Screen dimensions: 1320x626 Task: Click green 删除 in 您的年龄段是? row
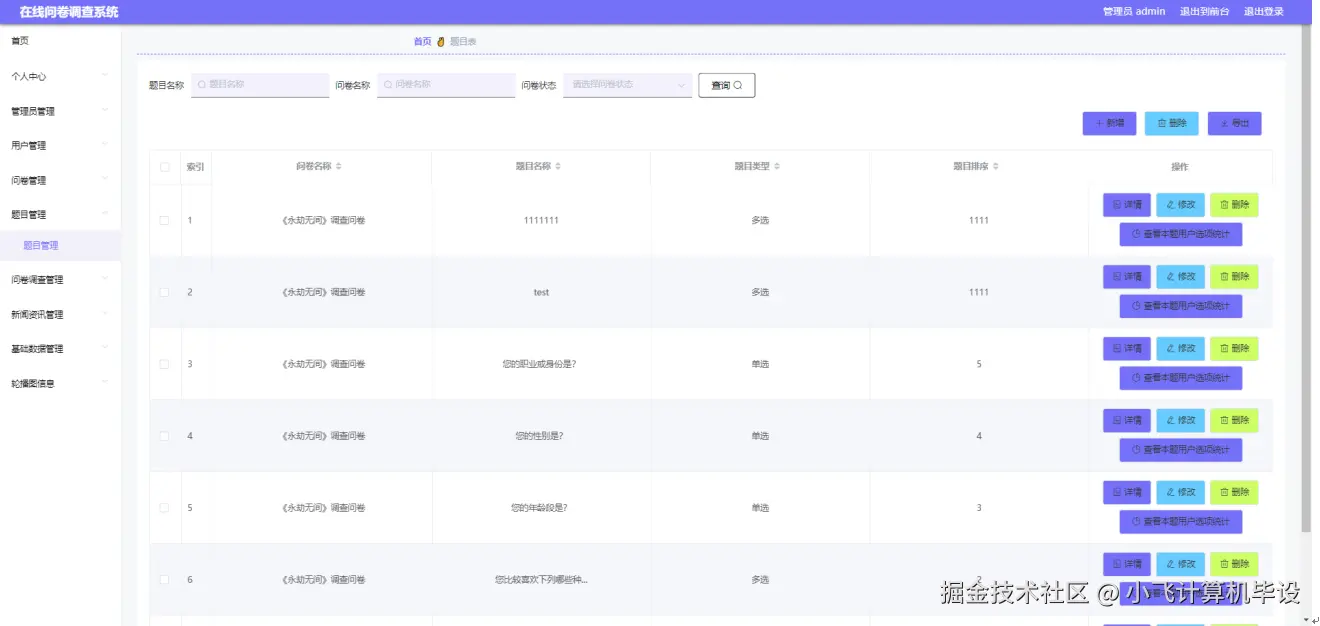[1234, 493]
